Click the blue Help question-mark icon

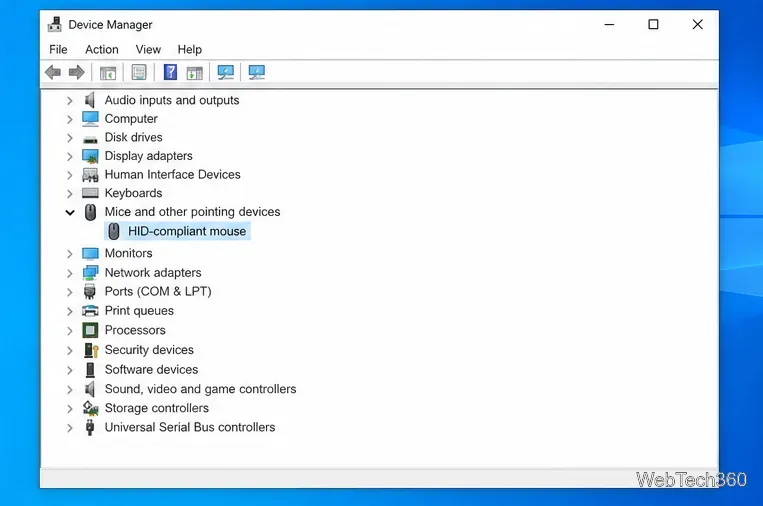tap(170, 72)
